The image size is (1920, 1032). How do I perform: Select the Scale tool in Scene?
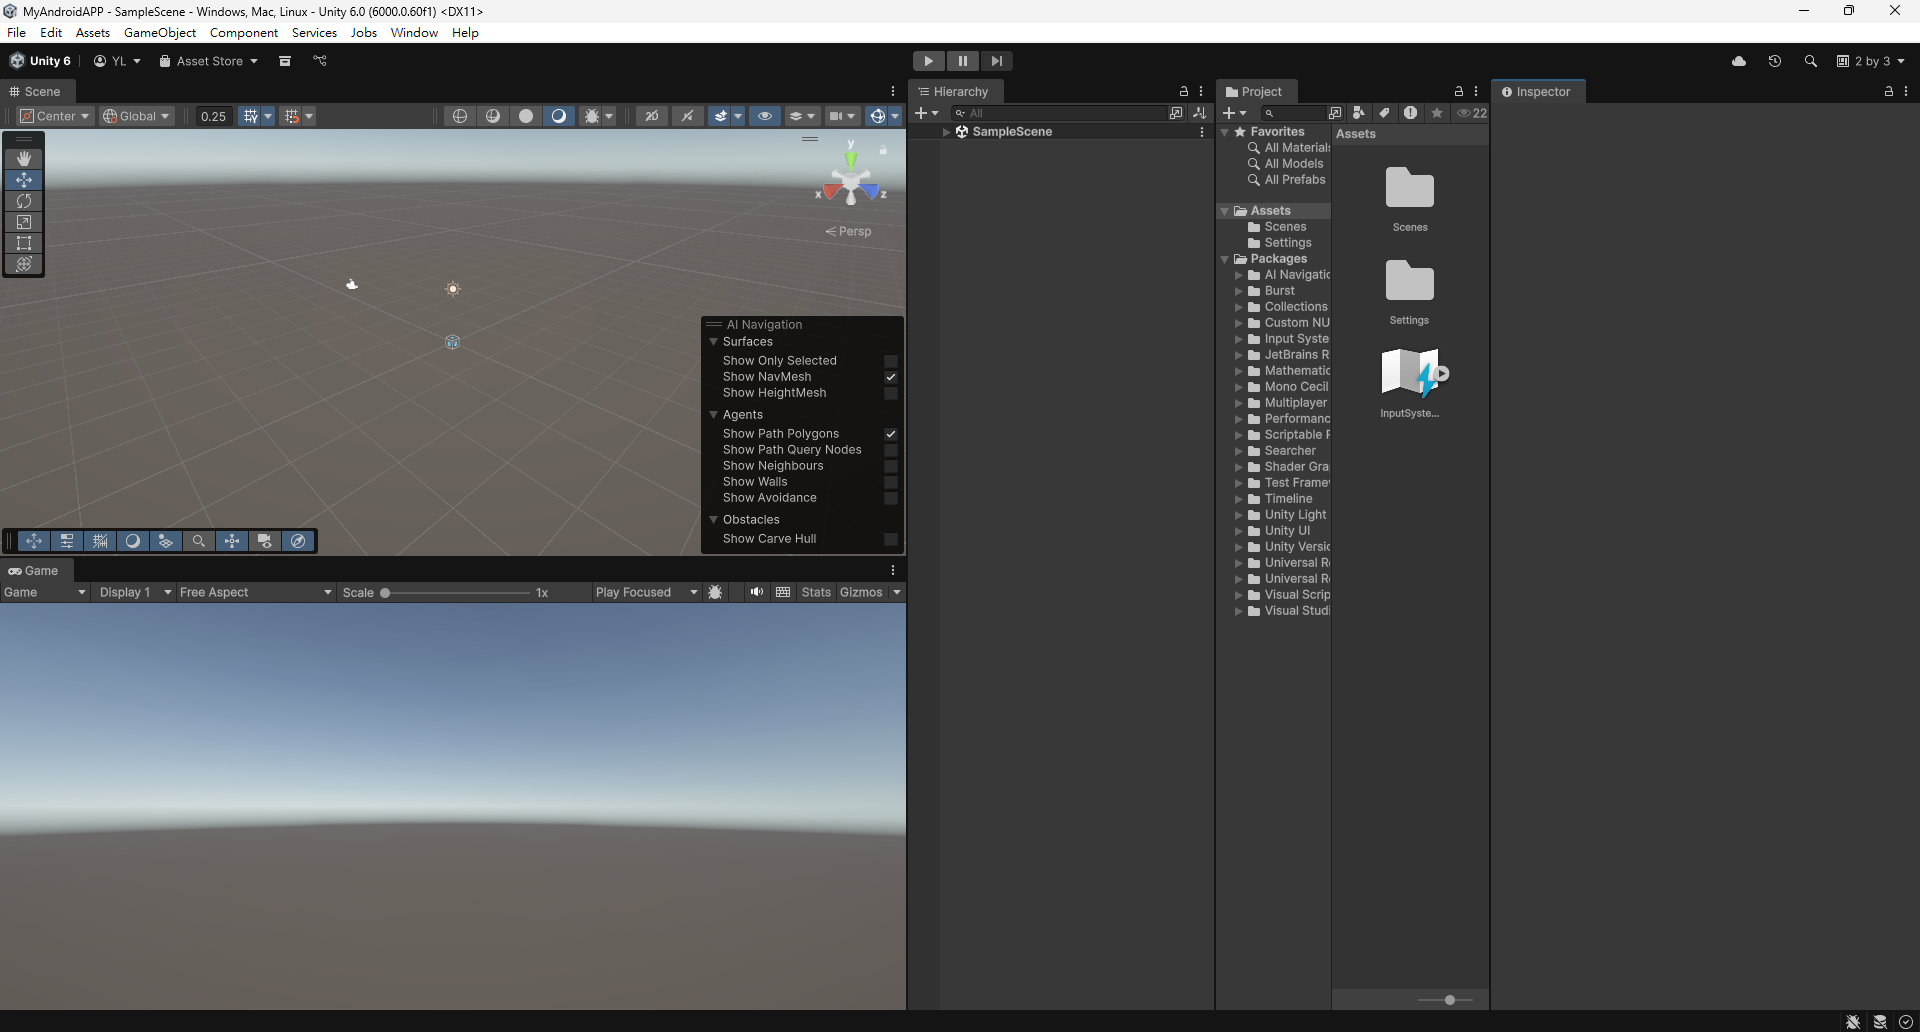pyautogui.click(x=24, y=222)
